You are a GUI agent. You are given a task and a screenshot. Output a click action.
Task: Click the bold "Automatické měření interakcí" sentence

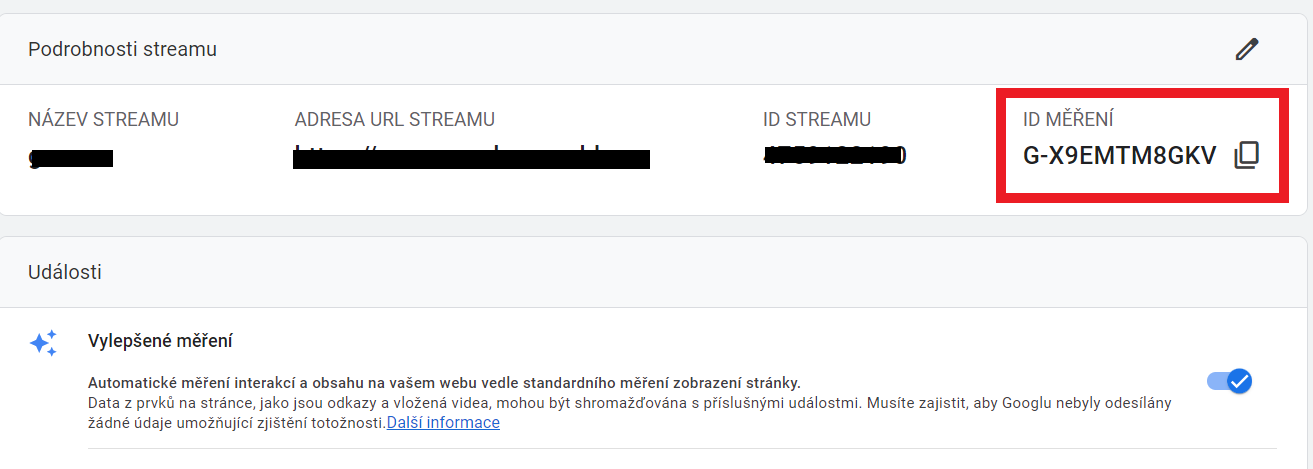click(x=444, y=383)
